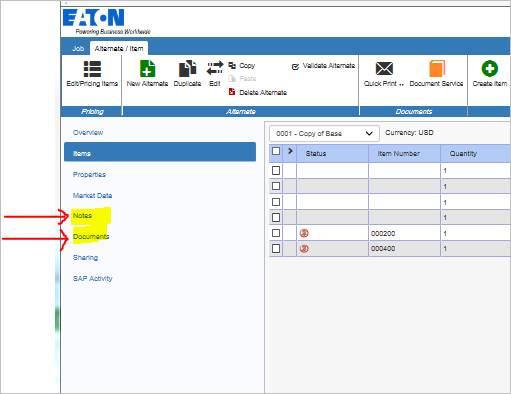The height and width of the screenshot is (394, 511).
Task: Open Market Data in the sidebar
Action: click(92, 196)
